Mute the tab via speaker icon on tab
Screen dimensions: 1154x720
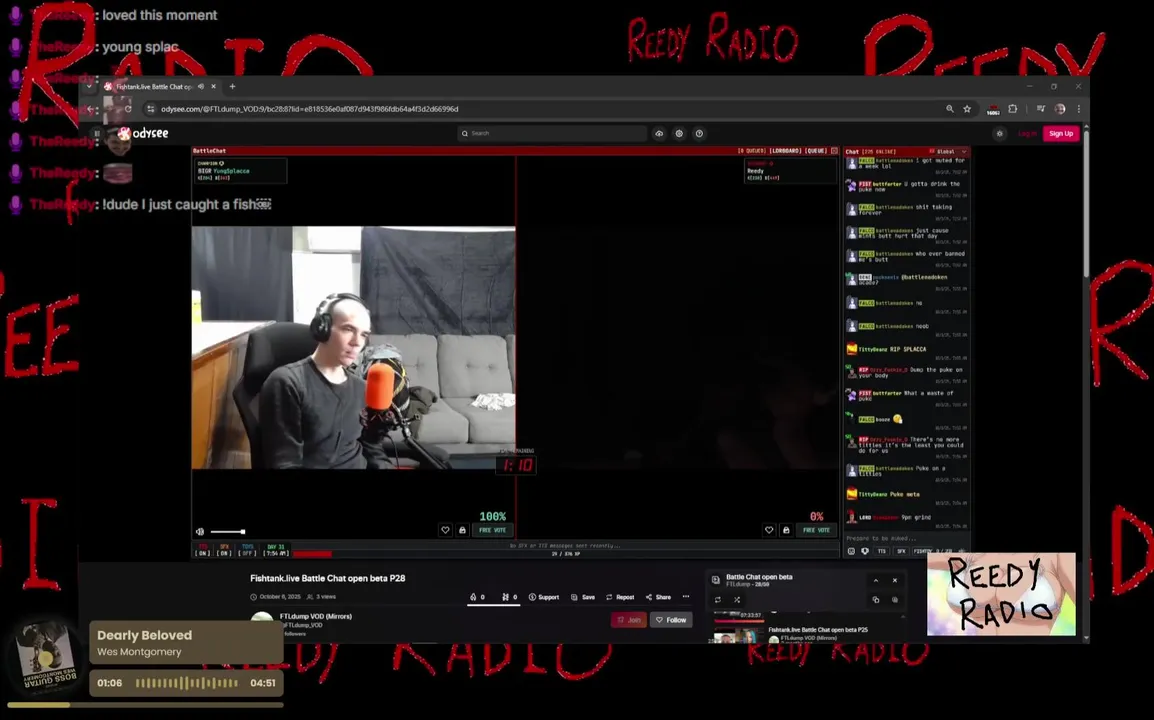click(x=201, y=86)
